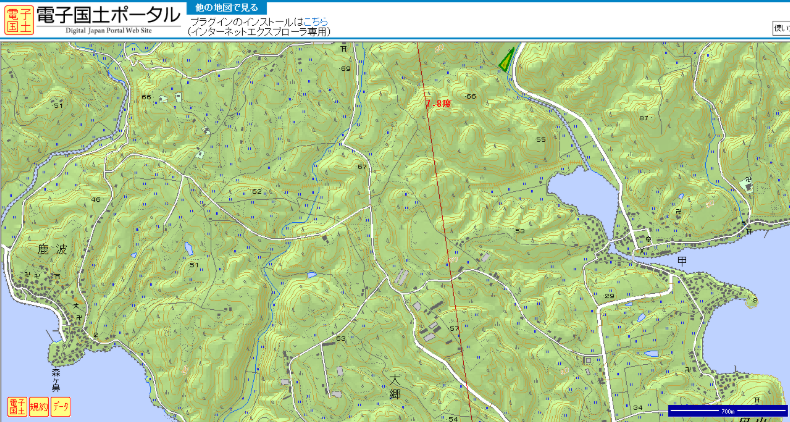Screen dimensions: 790x422
Task: Click the 甲 place label near the lake
Action: coord(683,260)
